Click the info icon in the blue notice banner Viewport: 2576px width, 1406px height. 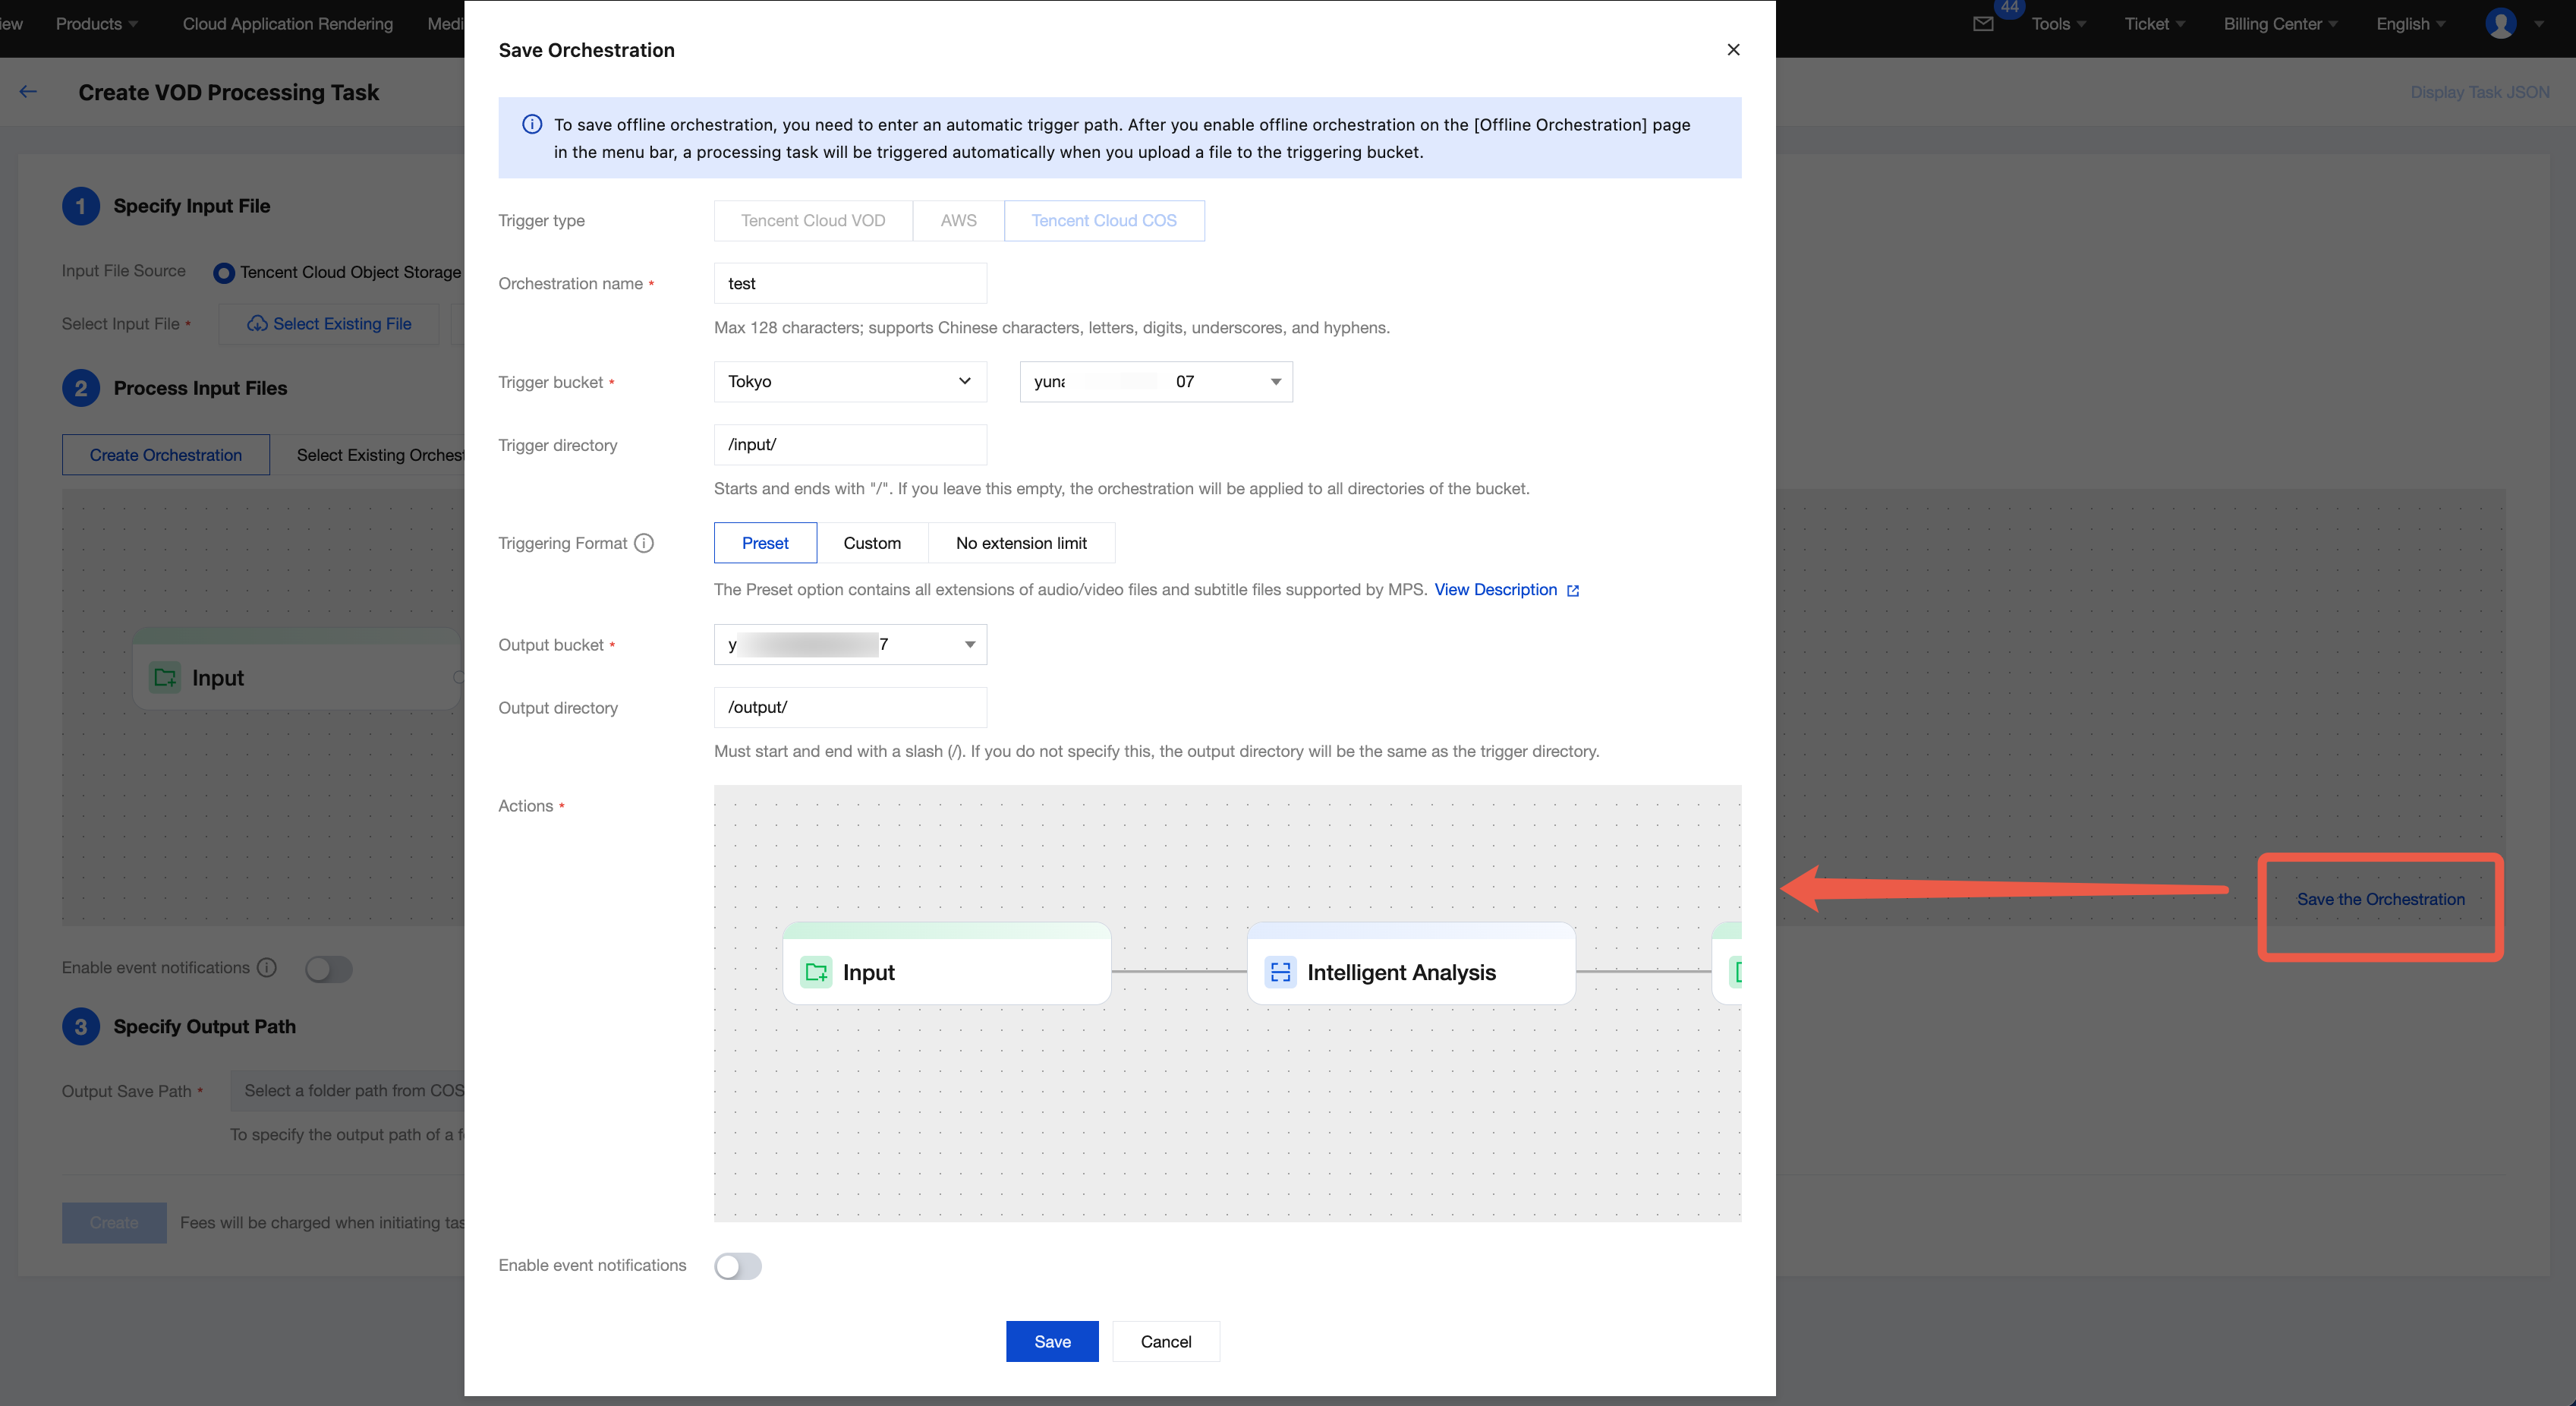532,125
